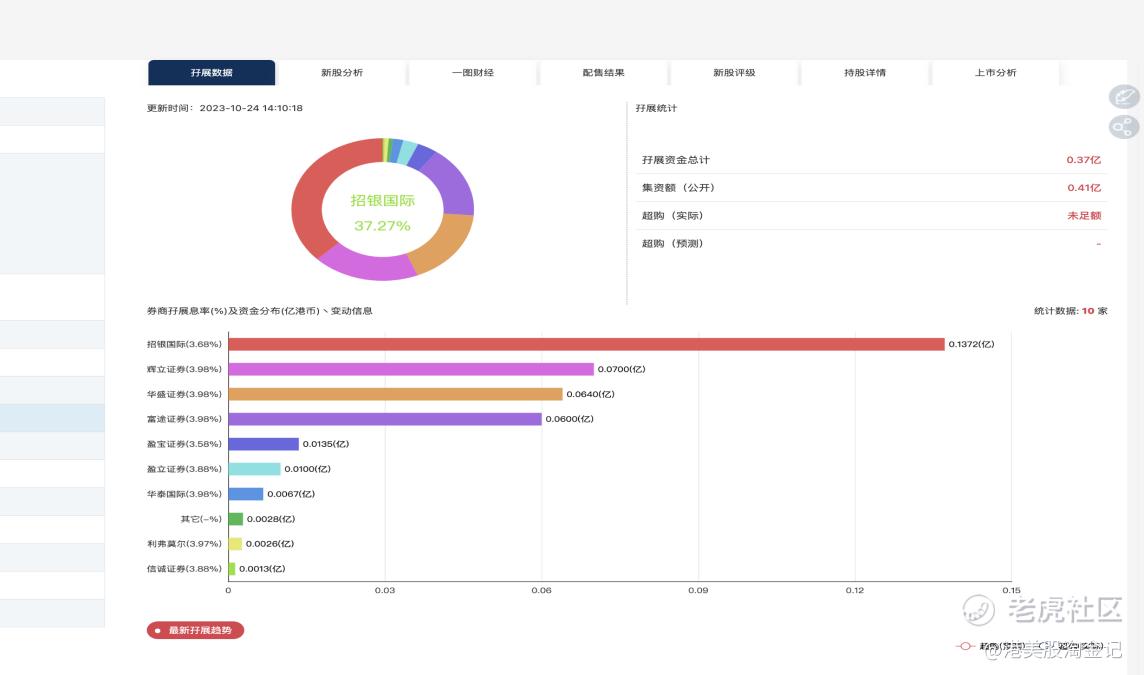
Task: Click the 盈宝证券 blue bar
Action: [263, 444]
